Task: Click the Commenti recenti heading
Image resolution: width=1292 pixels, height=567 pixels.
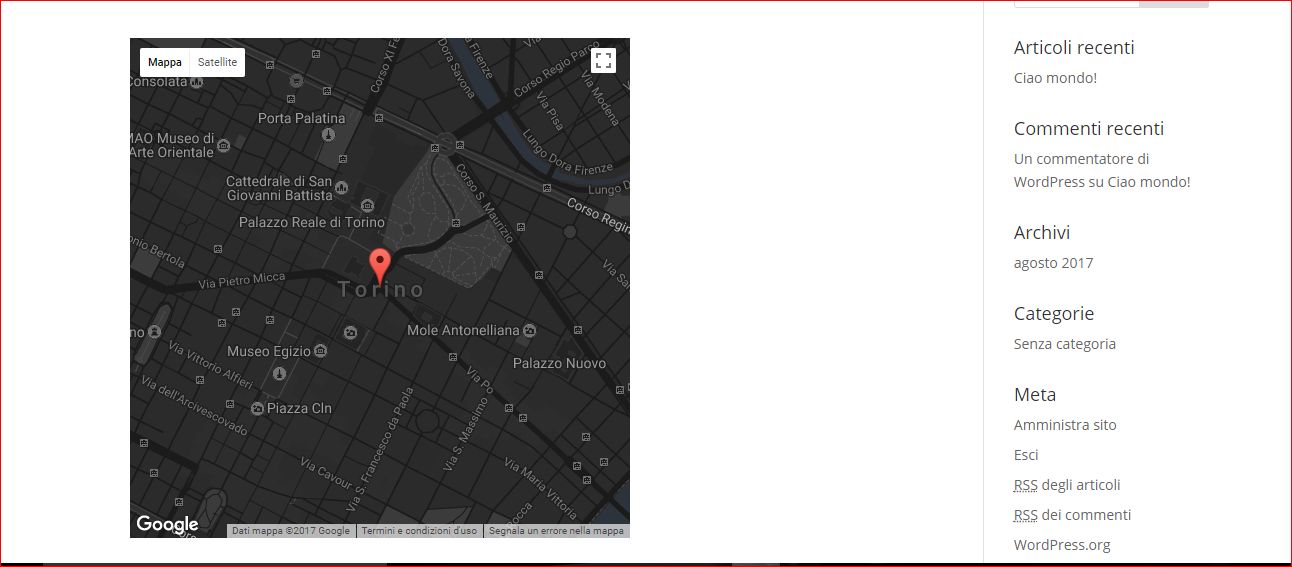Action: click(1089, 129)
